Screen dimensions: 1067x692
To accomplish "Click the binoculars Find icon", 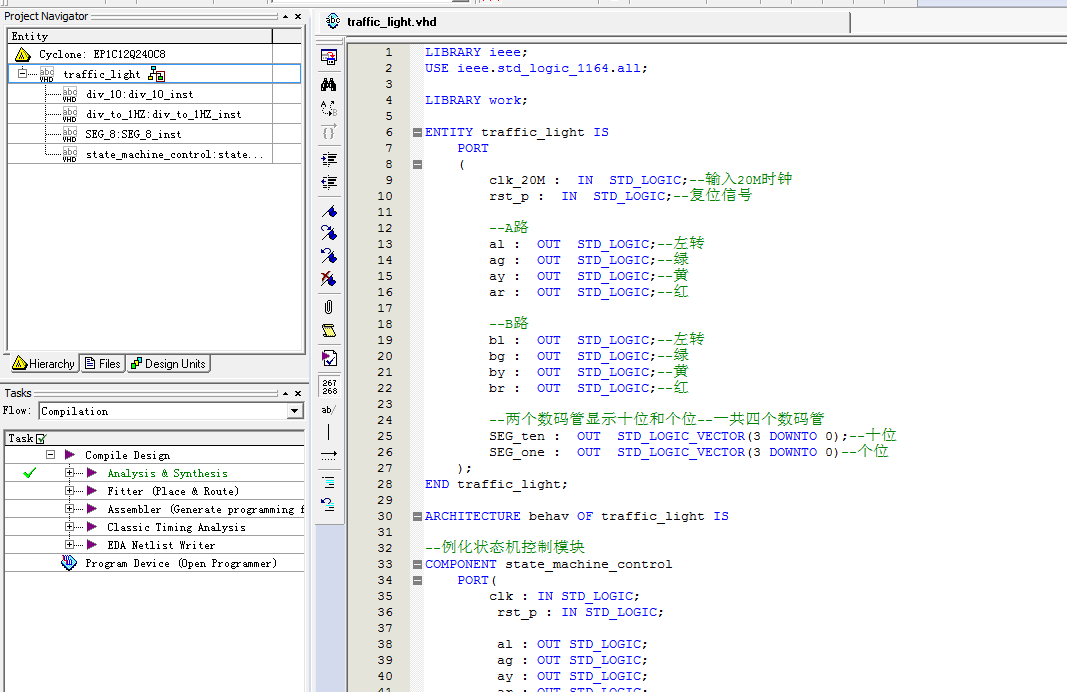I will pyautogui.click(x=328, y=85).
